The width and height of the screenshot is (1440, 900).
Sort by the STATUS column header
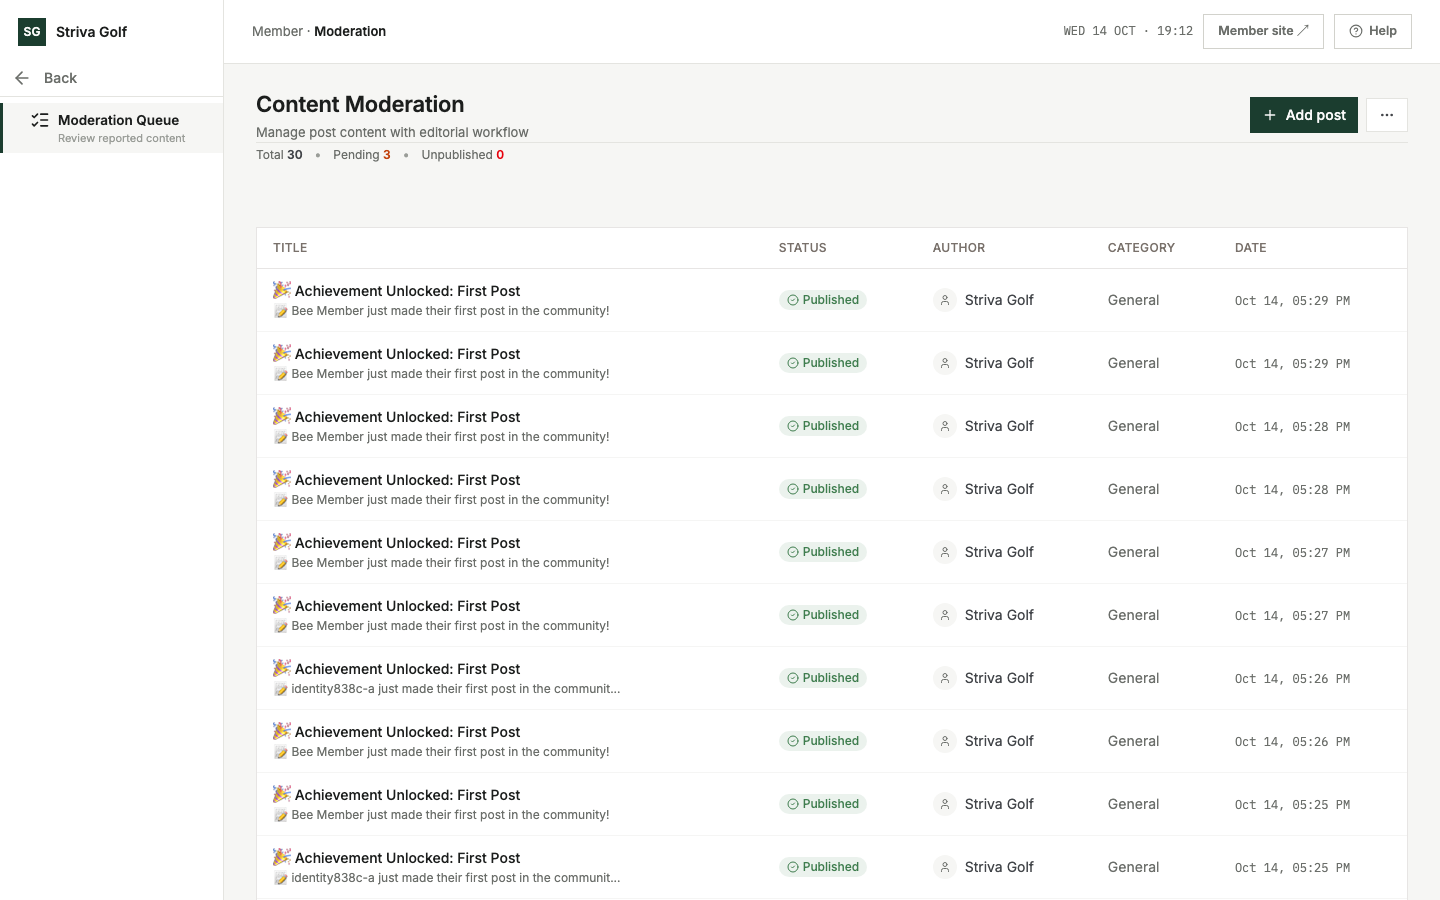[803, 248]
